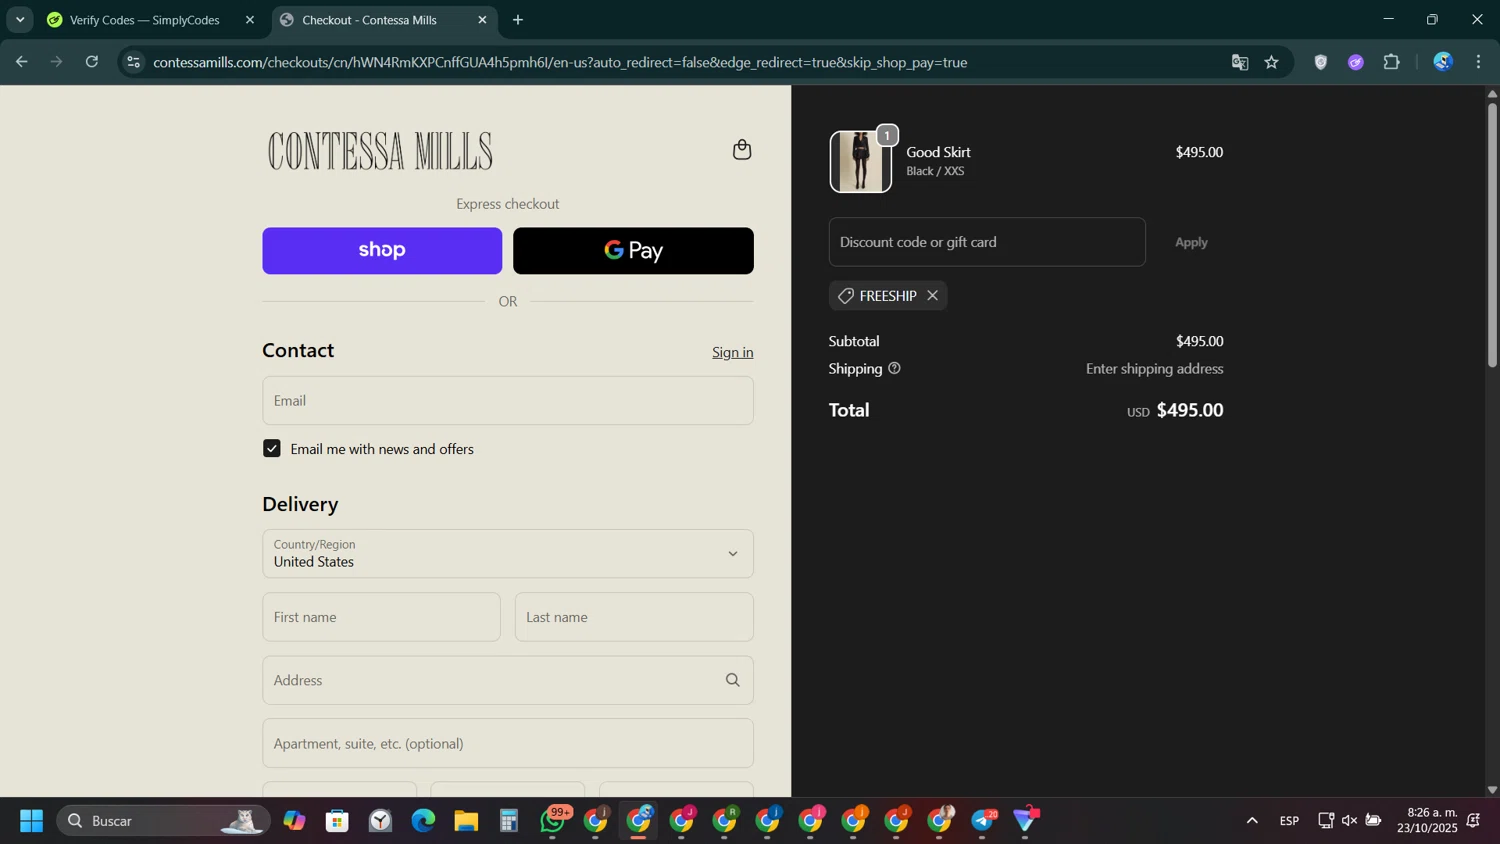1500x844 pixels.
Task: Close the Checkout Contessa Mills tab
Action: (482, 20)
